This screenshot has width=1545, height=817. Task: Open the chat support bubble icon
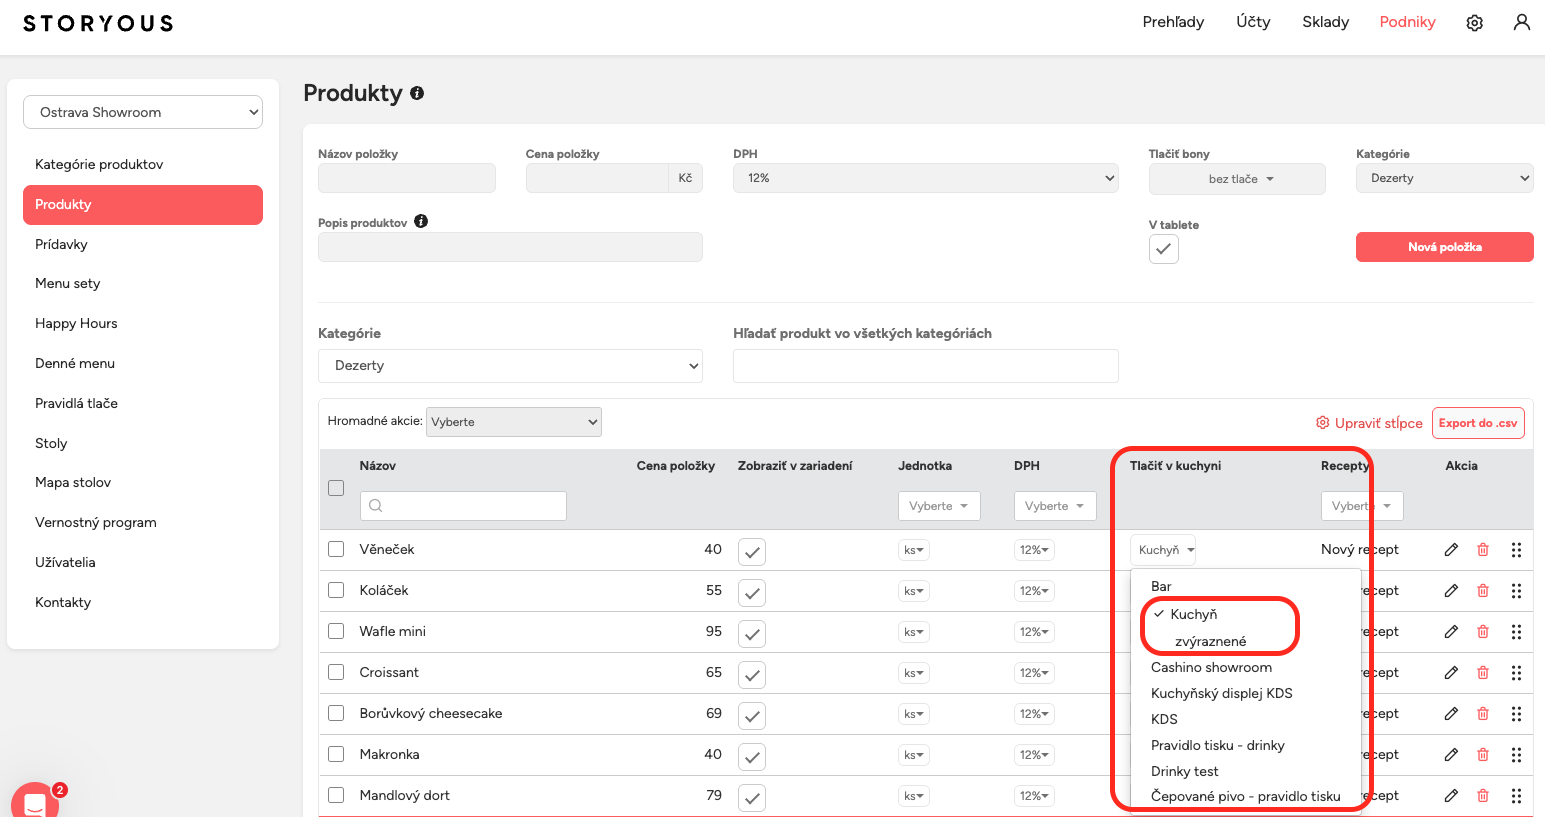click(34, 802)
